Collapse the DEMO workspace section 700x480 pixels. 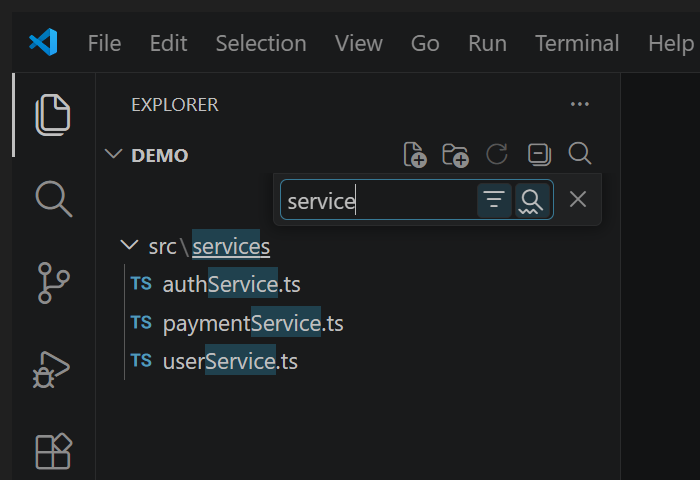[x=113, y=154]
